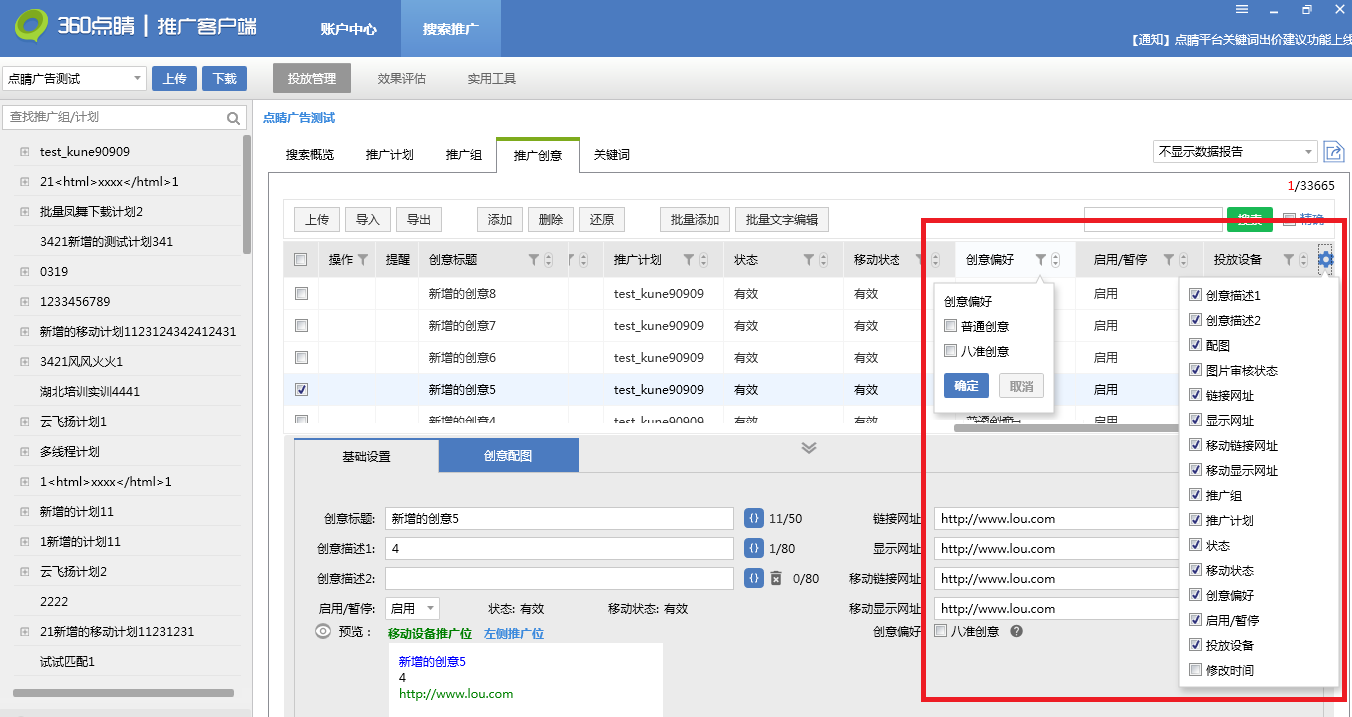This screenshot has height=717, width=1352.
Task: Expand the test_kune90909 tree node
Action: (24, 152)
